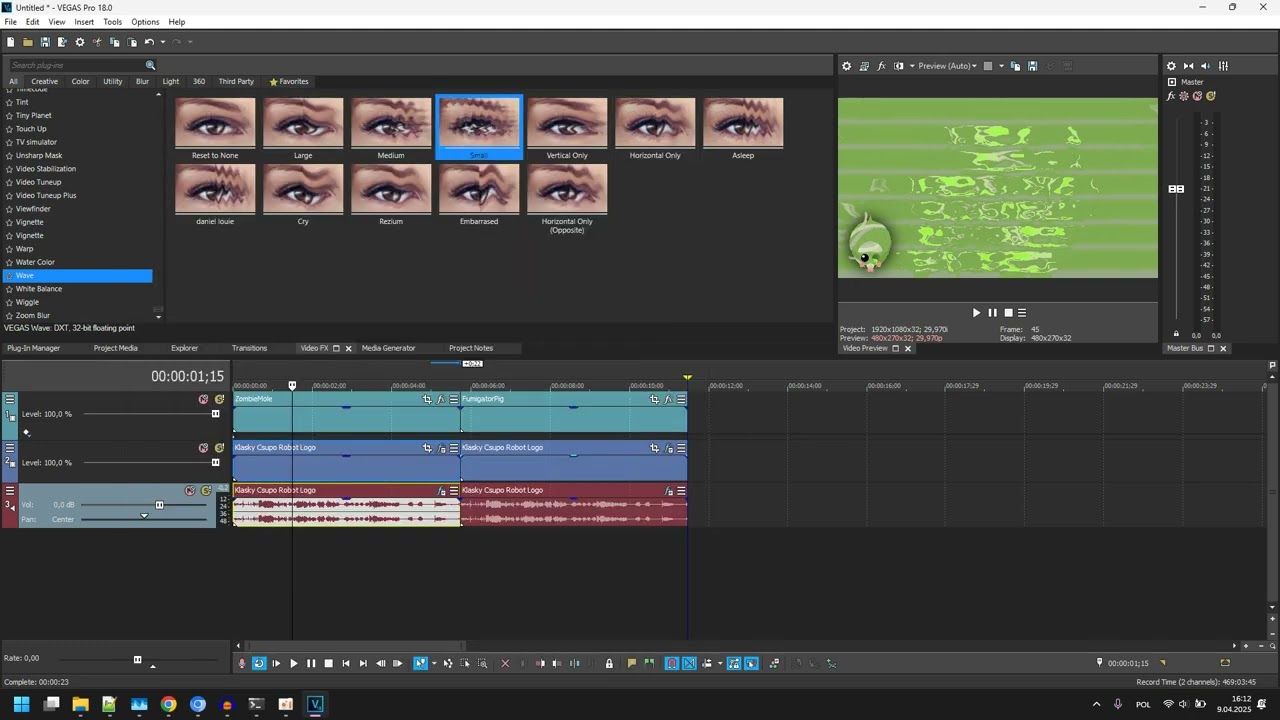Viewport: 1280px width, 720px height.
Task: Switch to the Transitions tab
Action: click(249, 348)
